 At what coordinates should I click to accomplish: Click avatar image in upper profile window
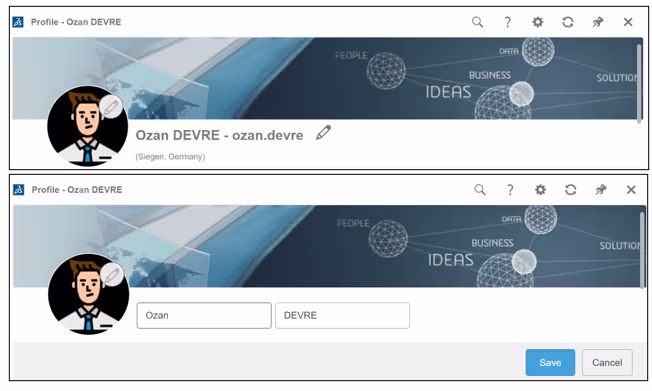coord(87,126)
